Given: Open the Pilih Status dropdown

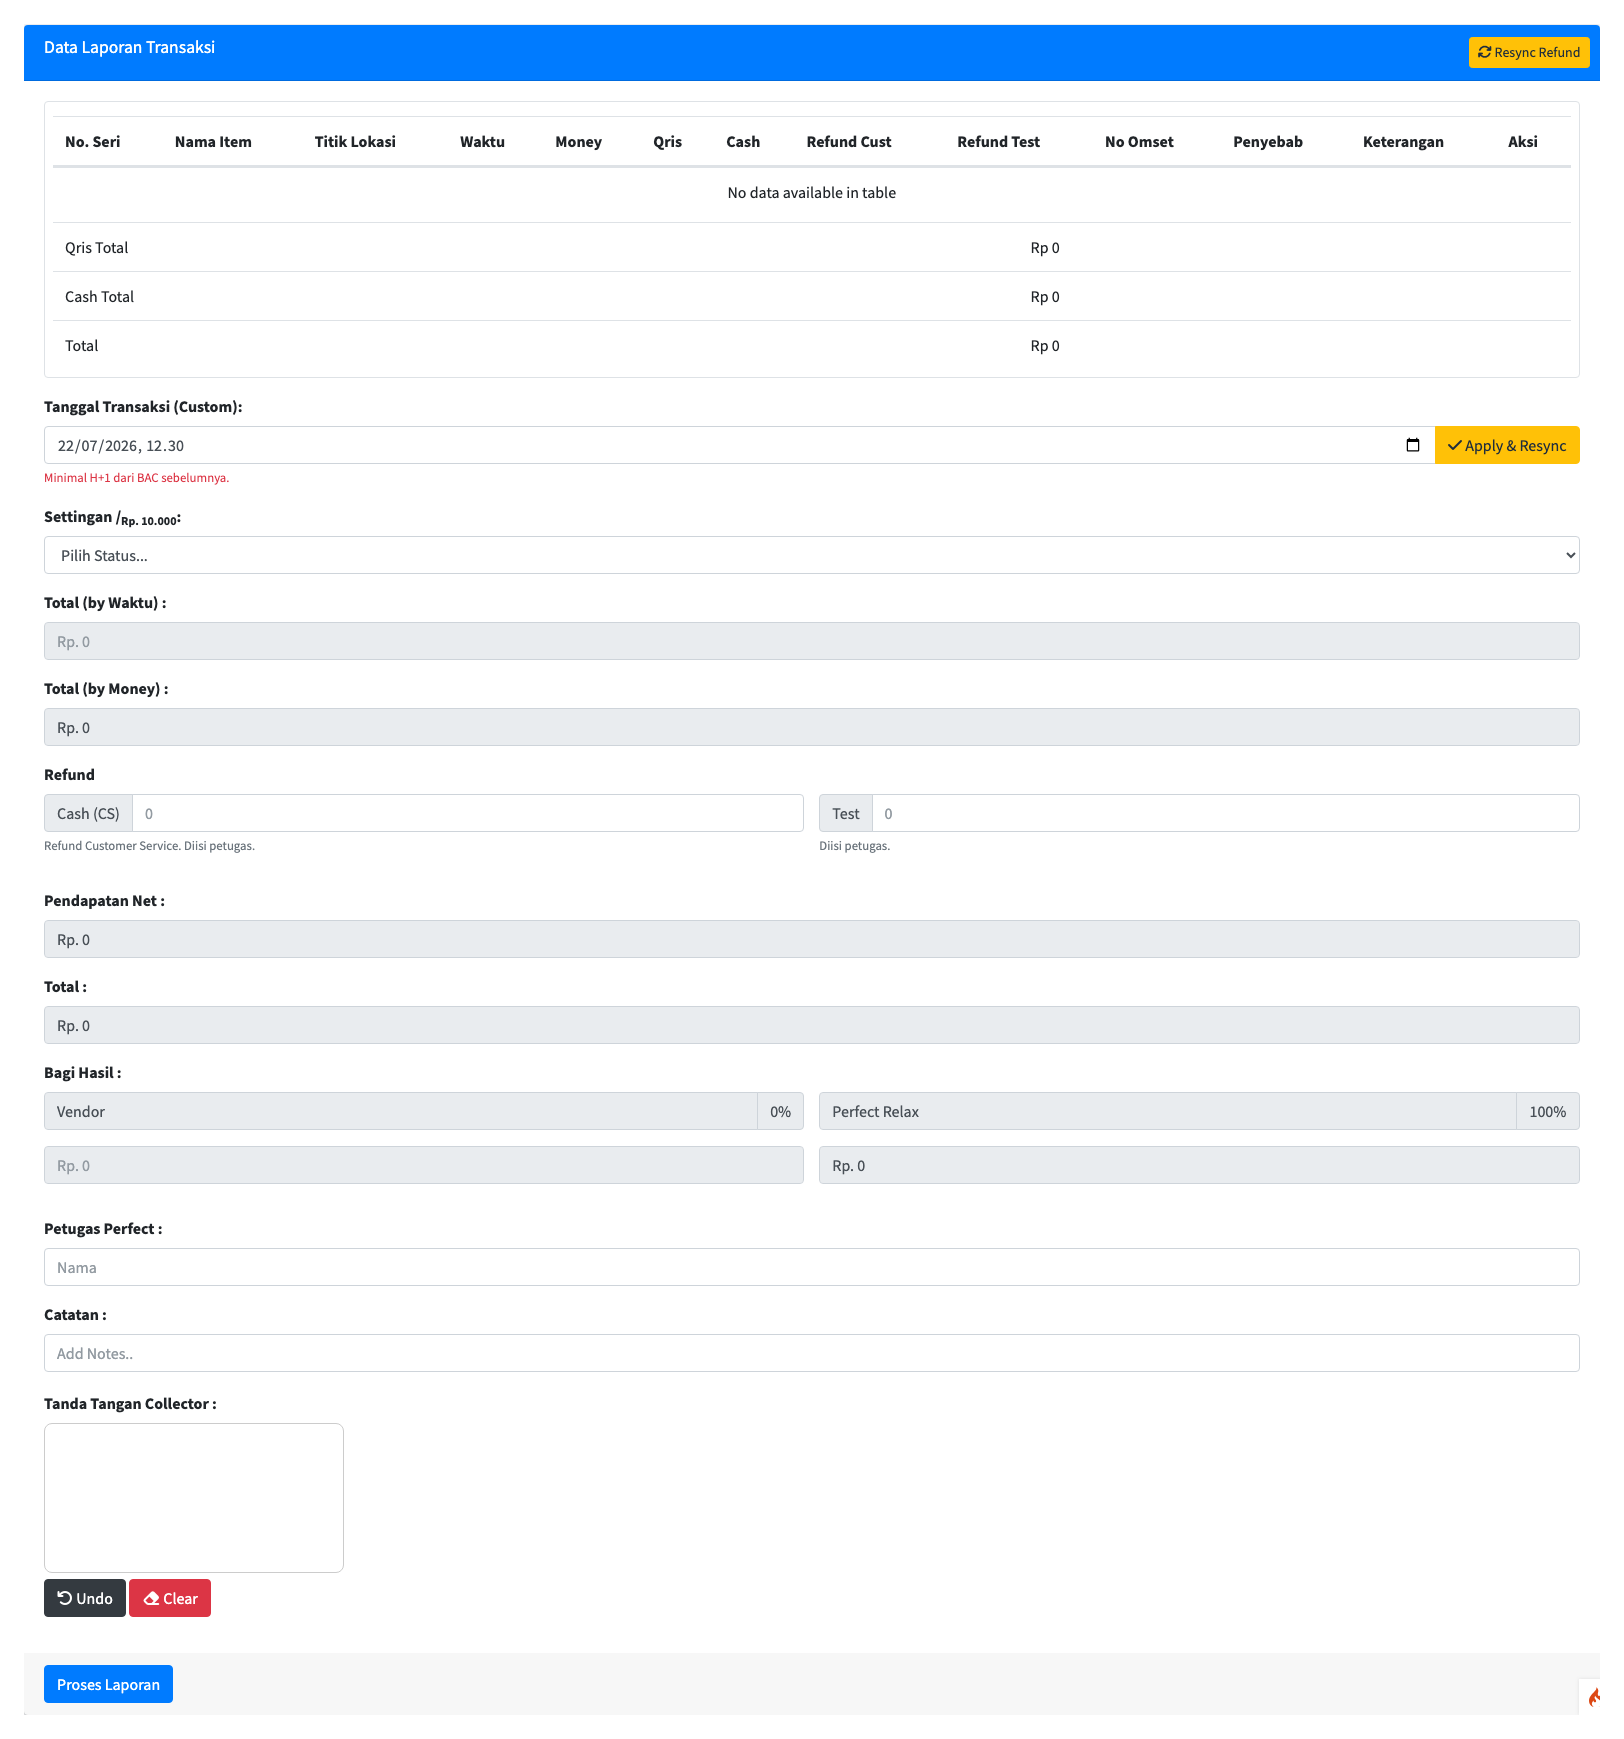Looking at the screenshot, I should point(811,555).
